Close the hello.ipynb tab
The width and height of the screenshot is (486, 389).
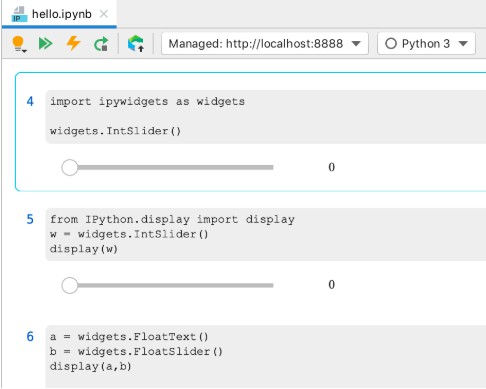104,14
